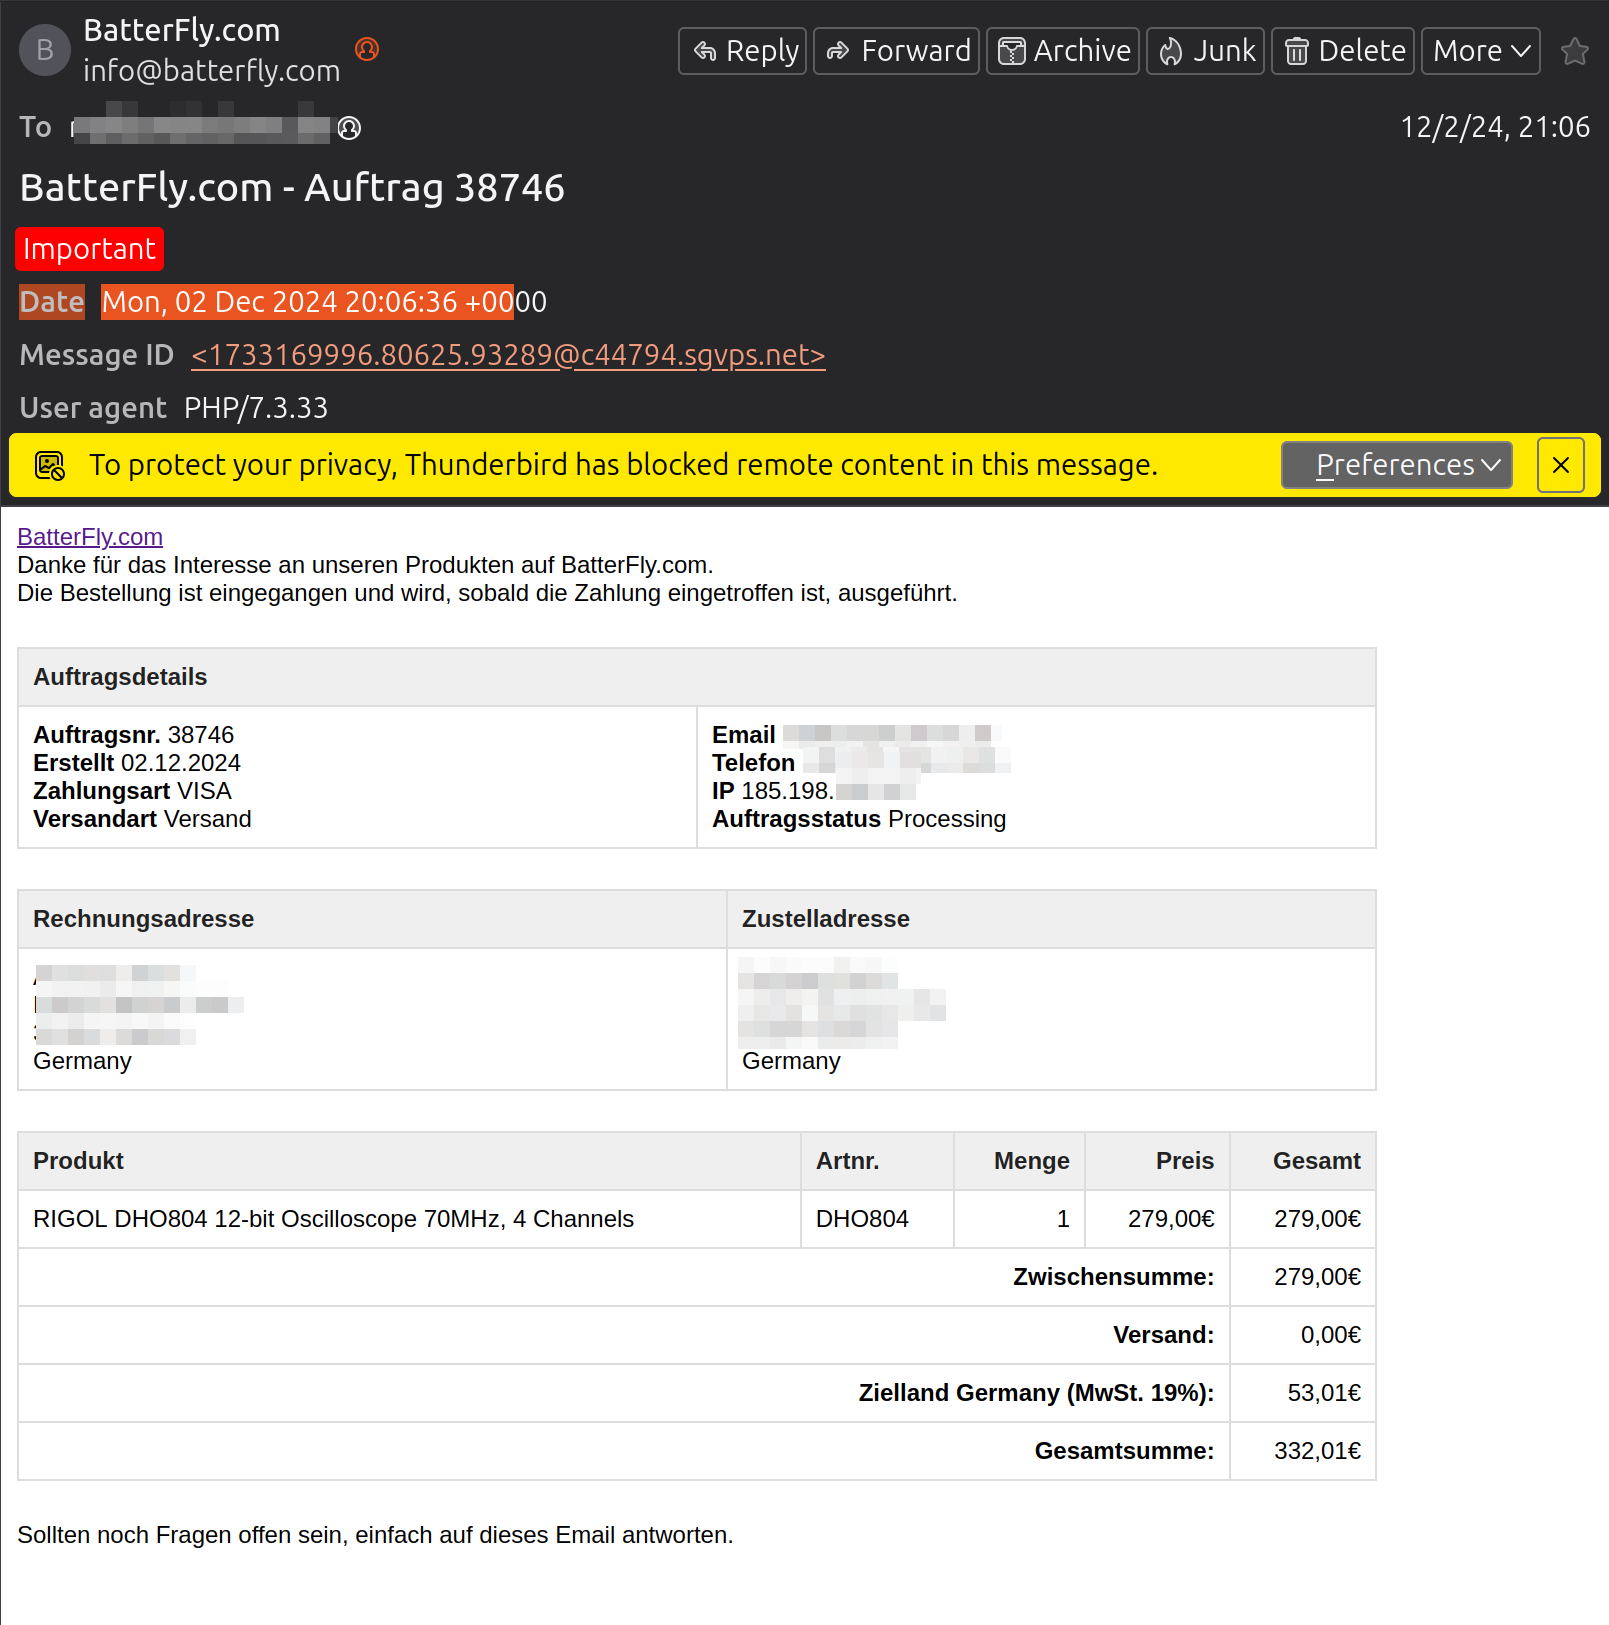Viewport: 1609px width, 1625px height.
Task: Click the Versand cost 0,00€
Action: [1331, 1335]
